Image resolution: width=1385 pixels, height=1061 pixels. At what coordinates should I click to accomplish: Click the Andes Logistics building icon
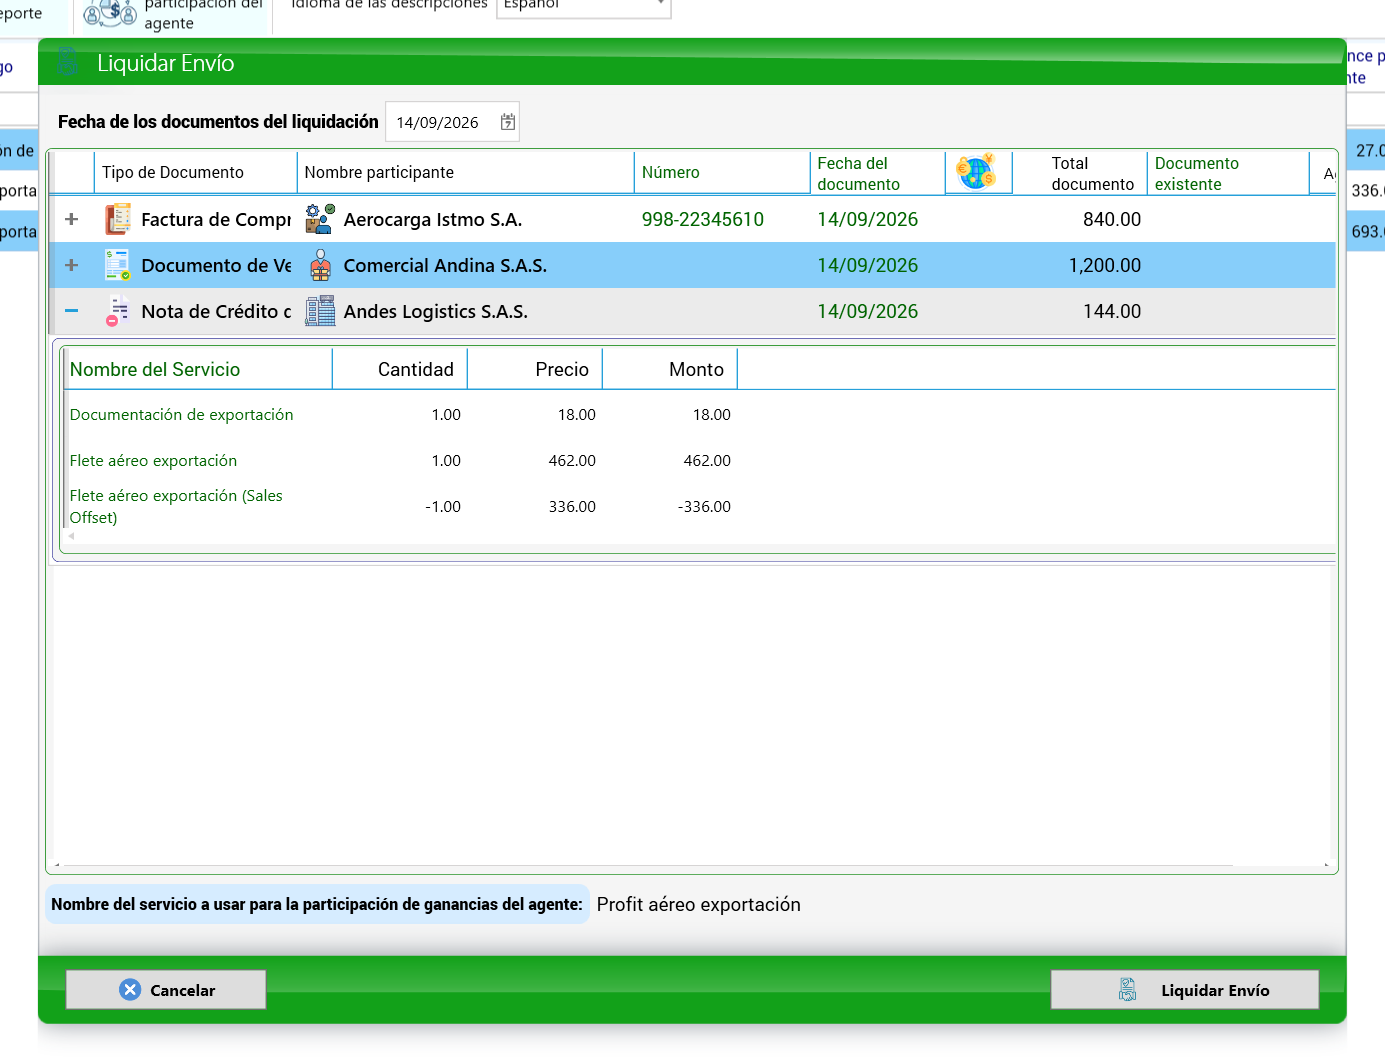point(320,311)
